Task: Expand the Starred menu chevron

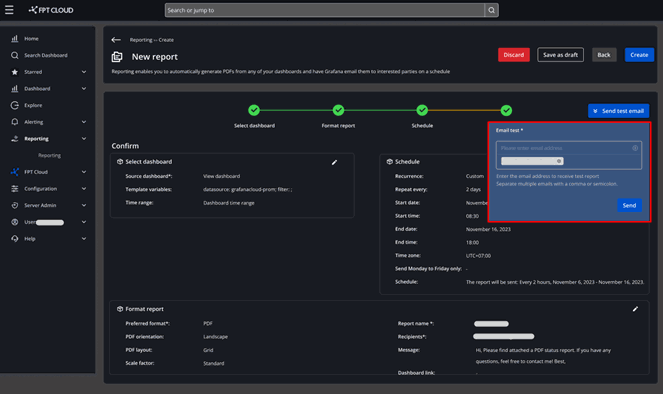Action: pyautogui.click(x=84, y=72)
